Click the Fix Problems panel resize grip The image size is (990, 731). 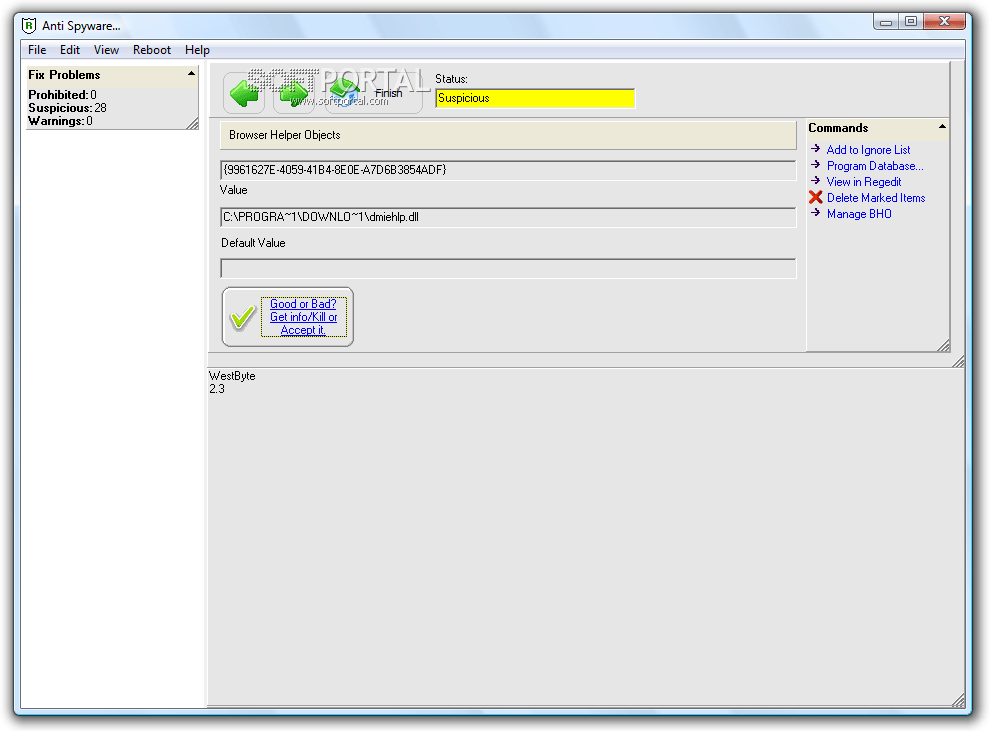193,124
